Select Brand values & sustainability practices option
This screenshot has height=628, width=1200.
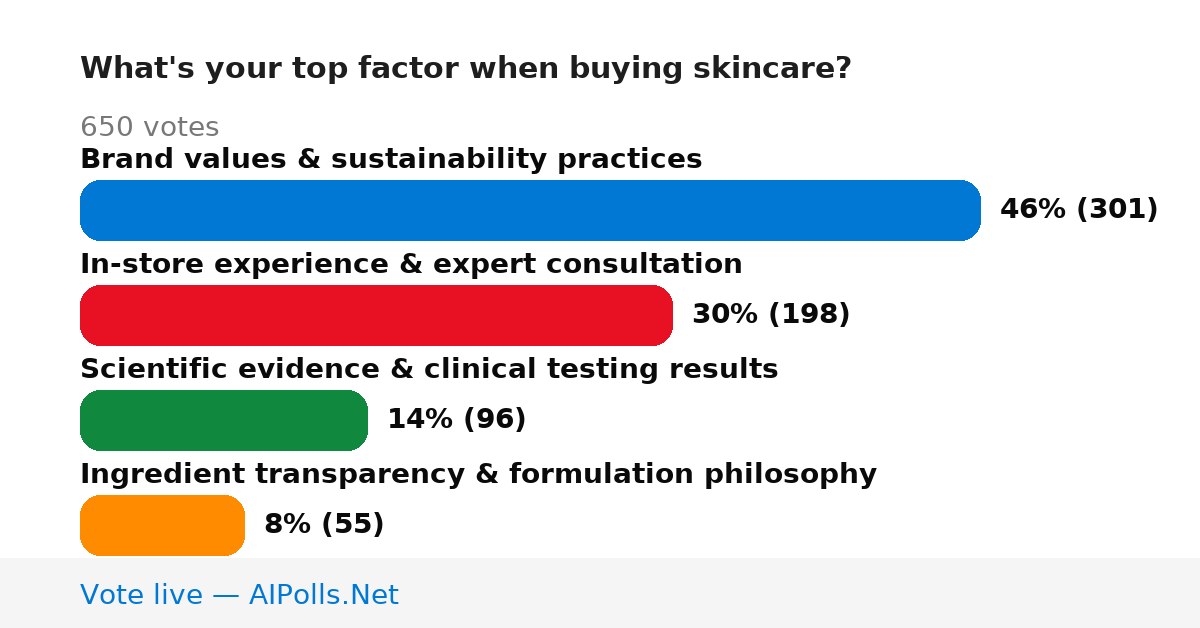point(391,159)
